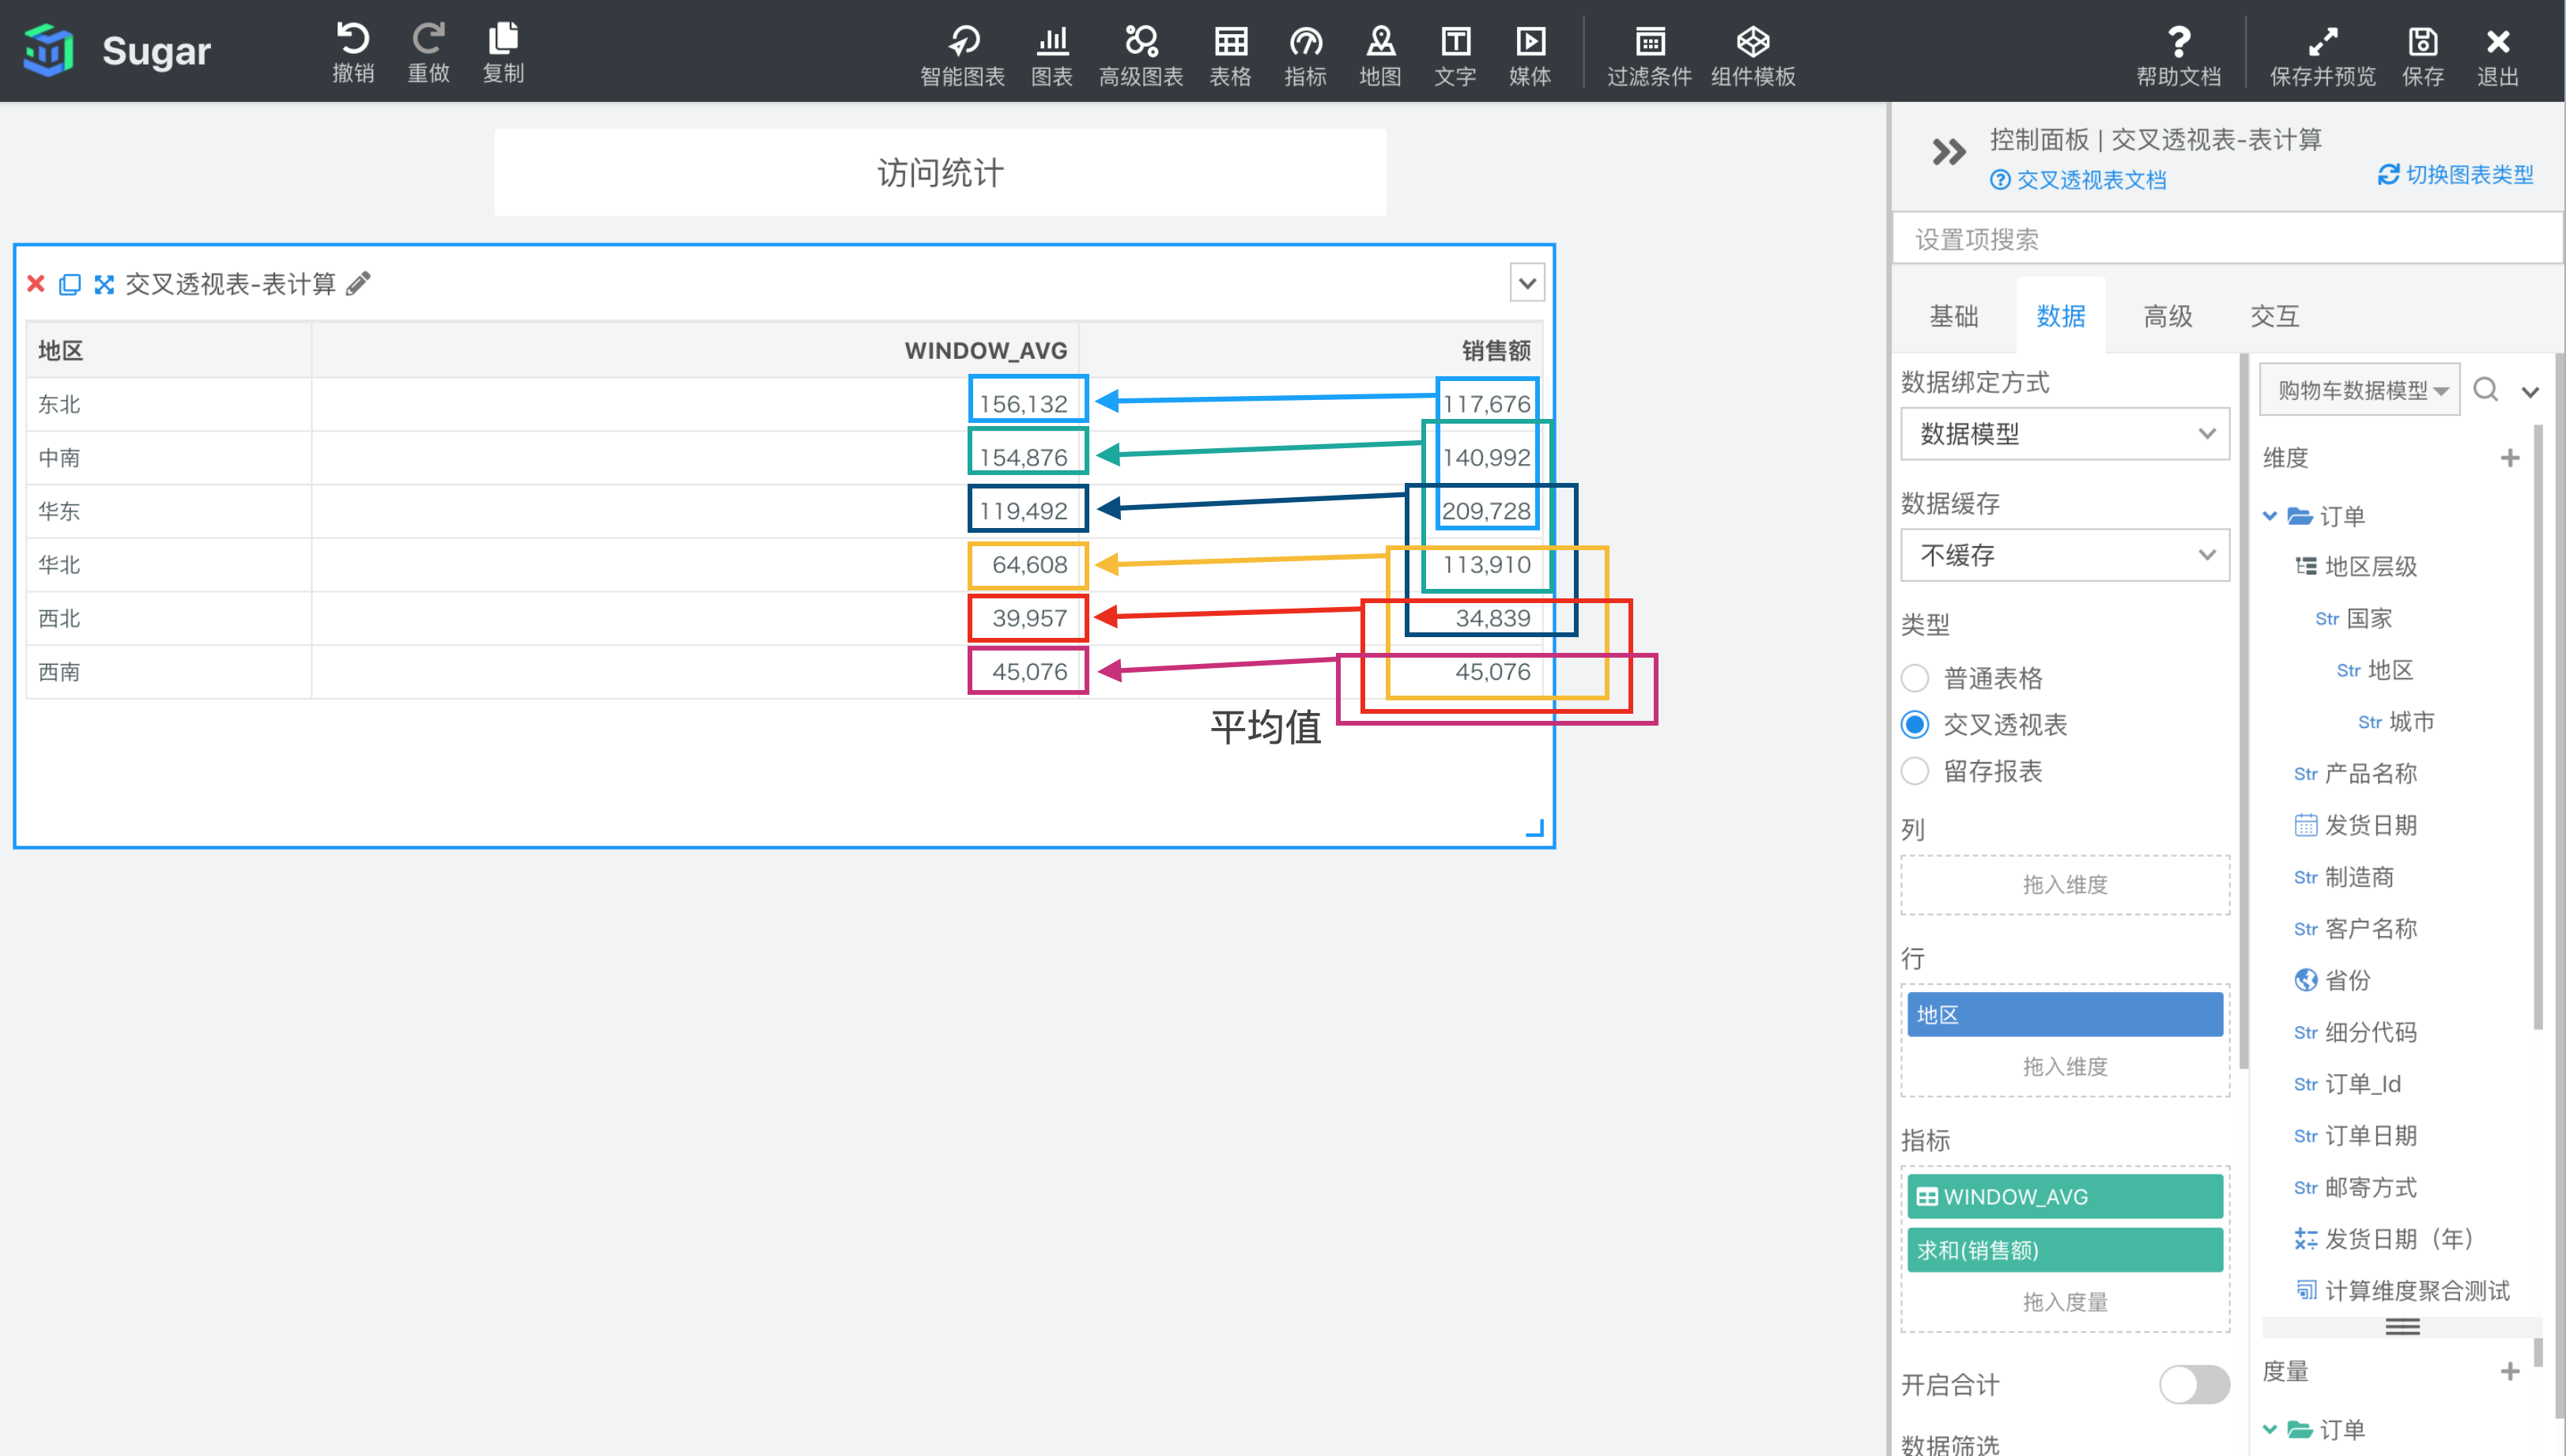Image resolution: width=2566 pixels, height=1456 pixels.
Task: Open the 购物车数据模型 model dropdown
Action: pos(2360,390)
